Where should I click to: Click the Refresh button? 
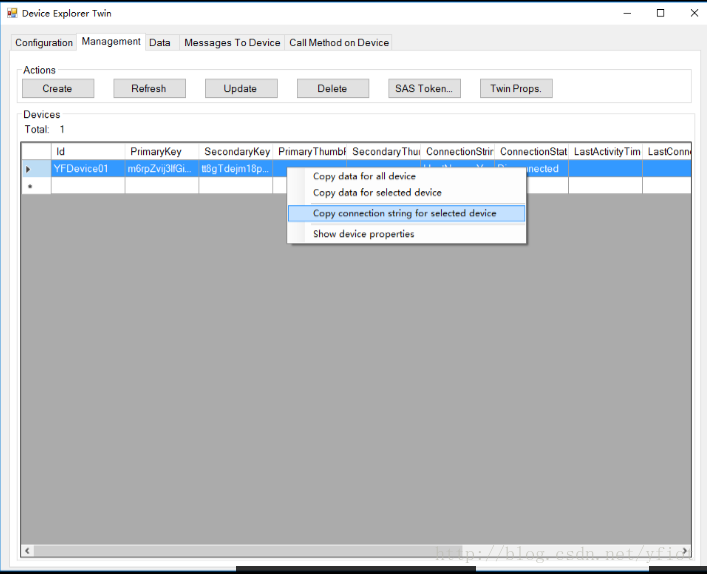(149, 88)
